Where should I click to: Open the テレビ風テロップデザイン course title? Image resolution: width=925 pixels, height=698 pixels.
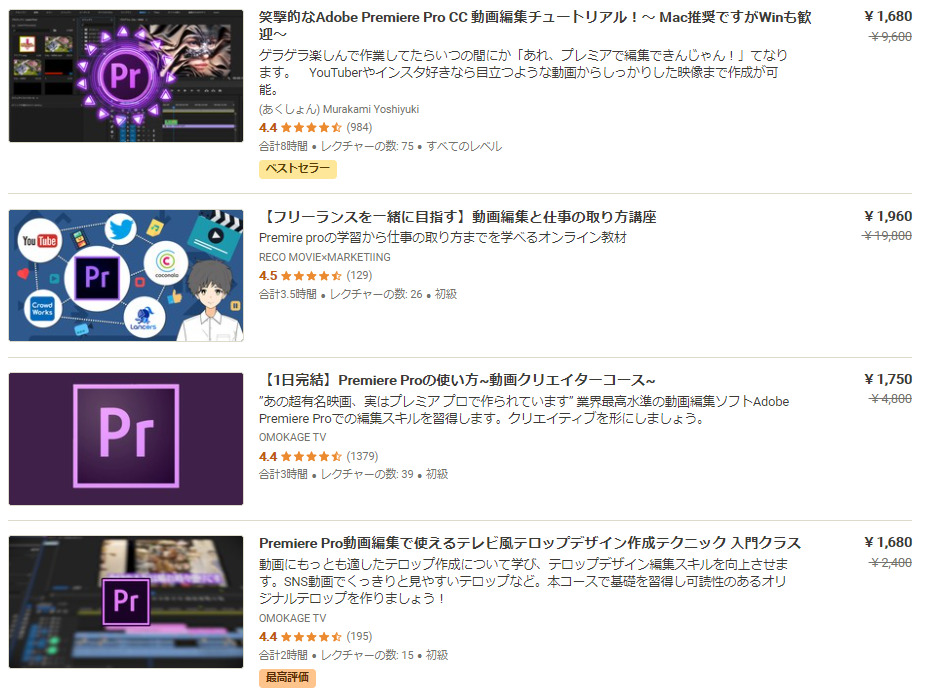coord(530,543)
